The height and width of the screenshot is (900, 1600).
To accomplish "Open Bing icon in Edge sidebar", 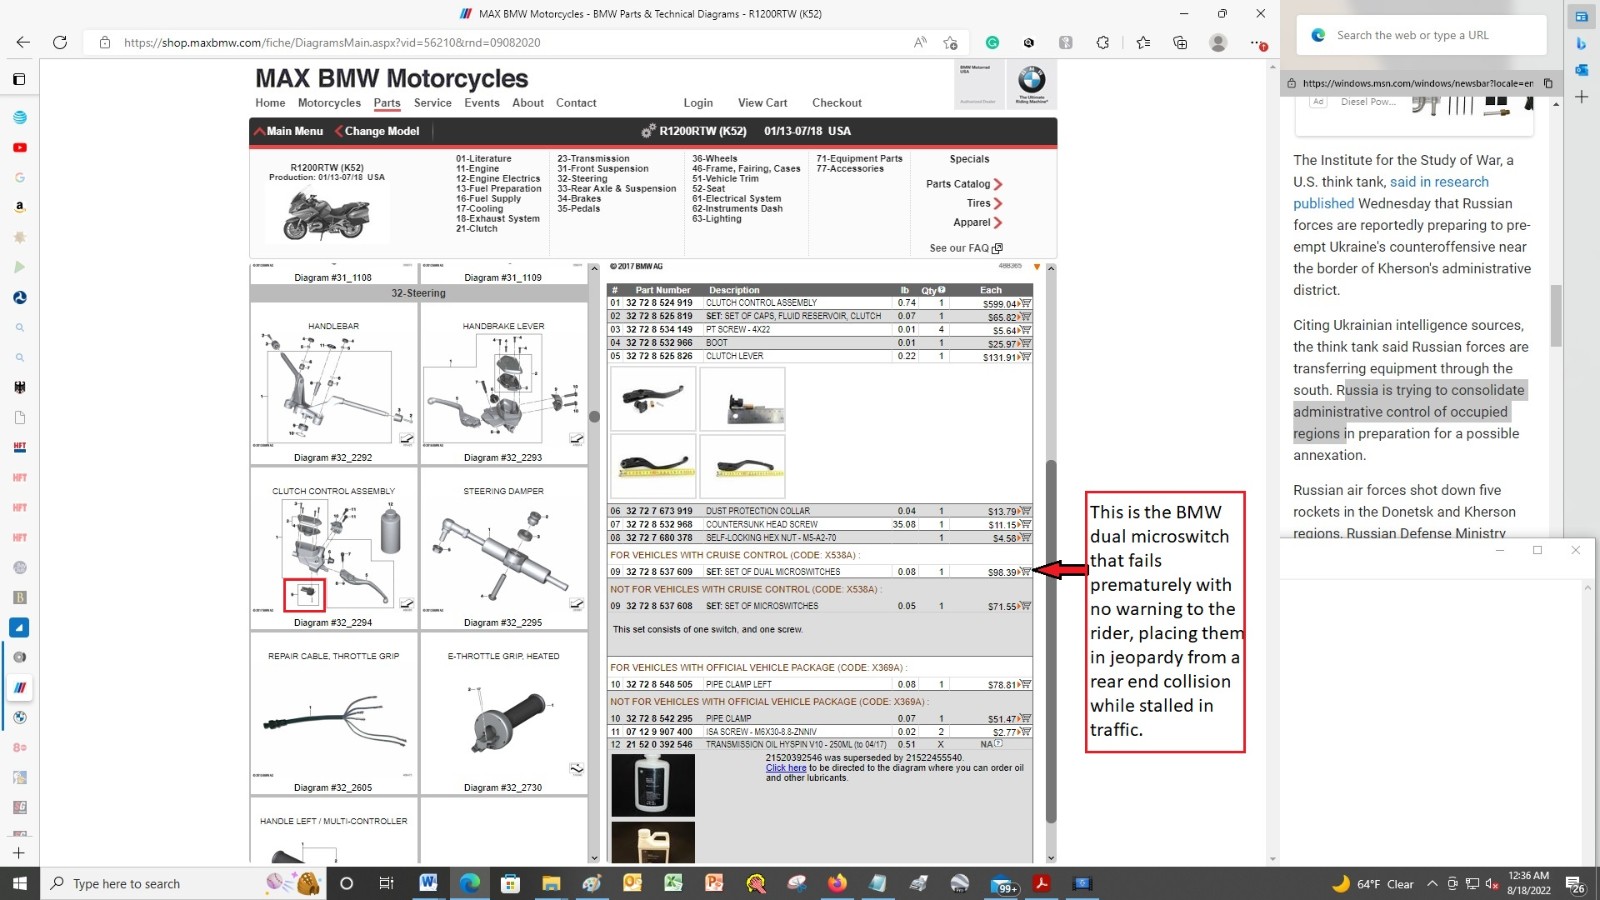I will click(1581, 43).
